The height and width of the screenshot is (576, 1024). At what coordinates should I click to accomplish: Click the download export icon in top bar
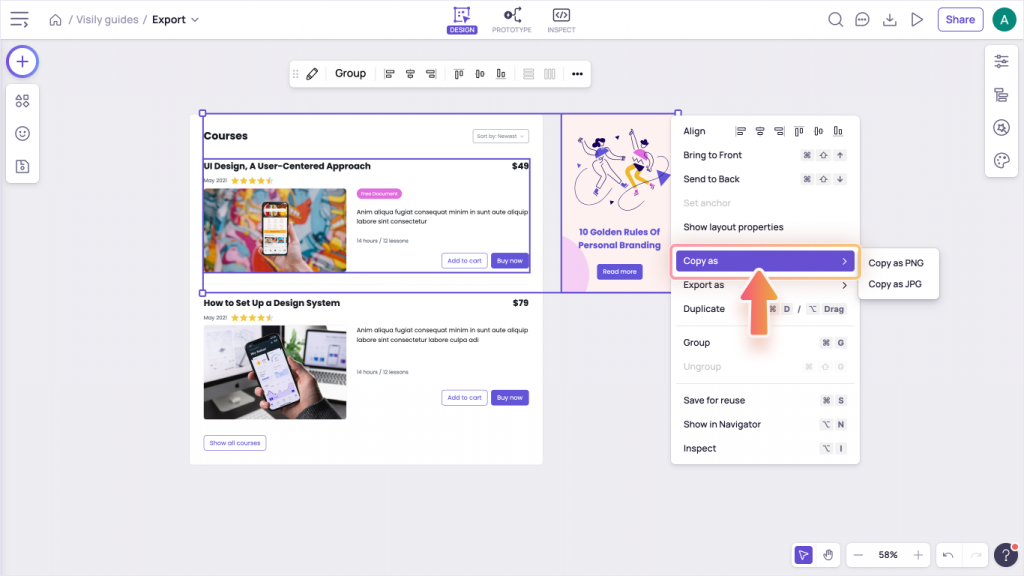point(889,20)
